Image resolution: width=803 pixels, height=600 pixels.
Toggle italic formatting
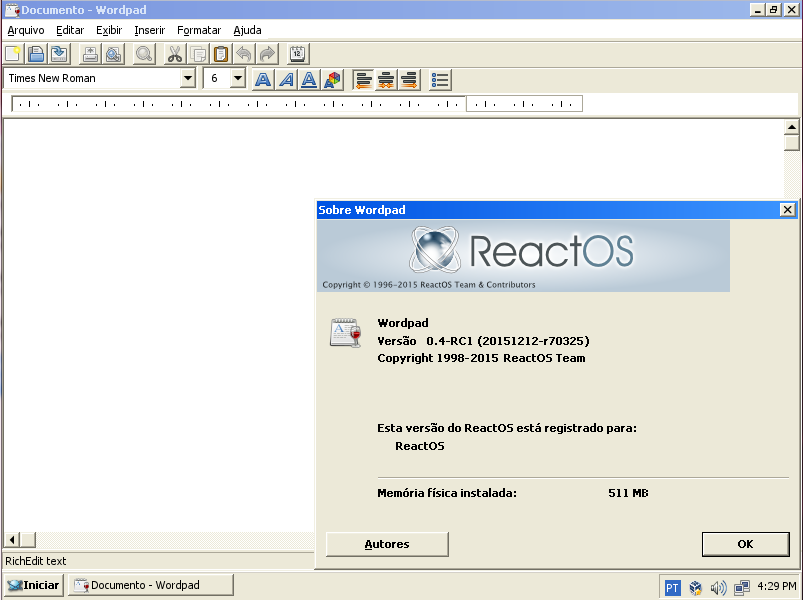click(x=285, y=79)
